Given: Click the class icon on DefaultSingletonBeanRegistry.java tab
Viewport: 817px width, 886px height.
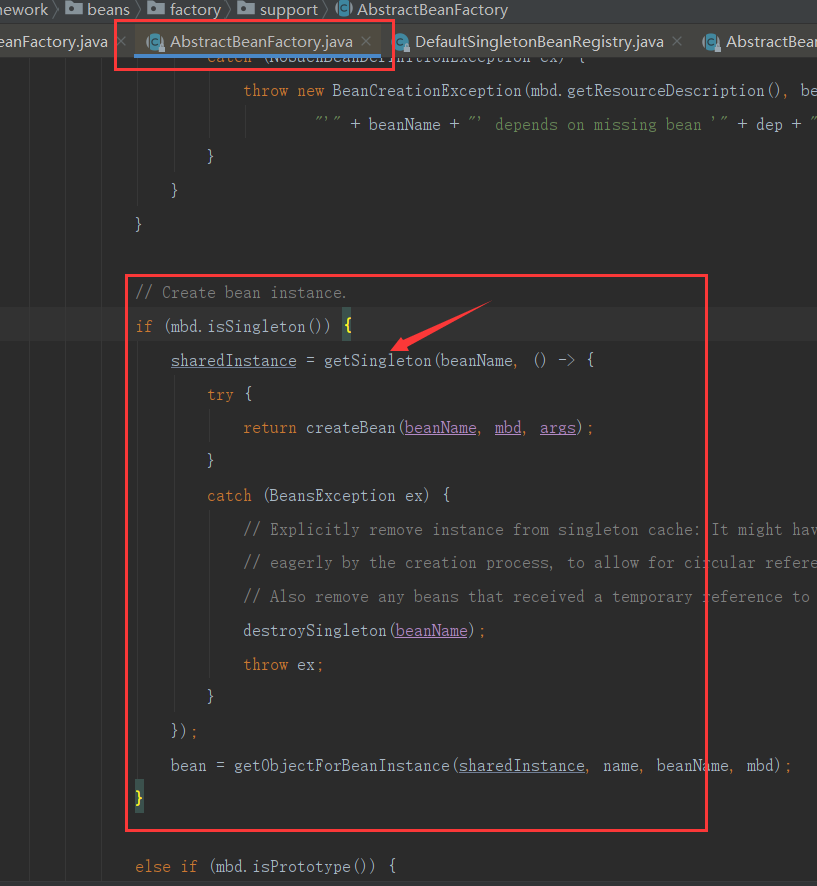Looking at the screenshot, I should 401,42.
